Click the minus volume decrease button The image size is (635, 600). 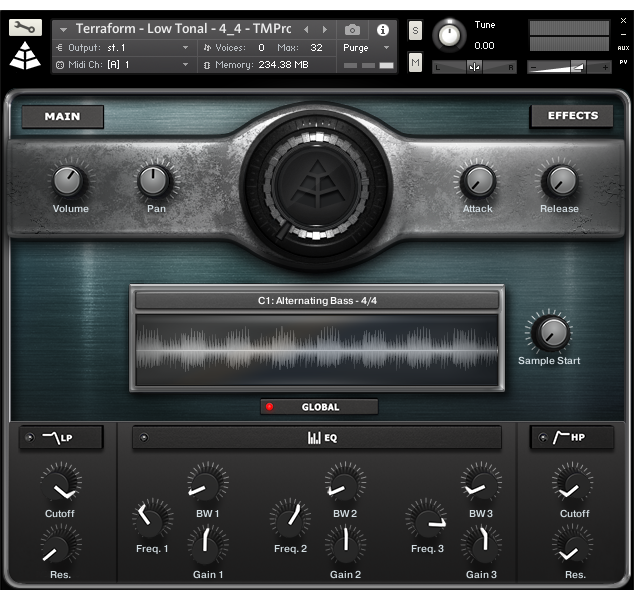click(533, 67)
